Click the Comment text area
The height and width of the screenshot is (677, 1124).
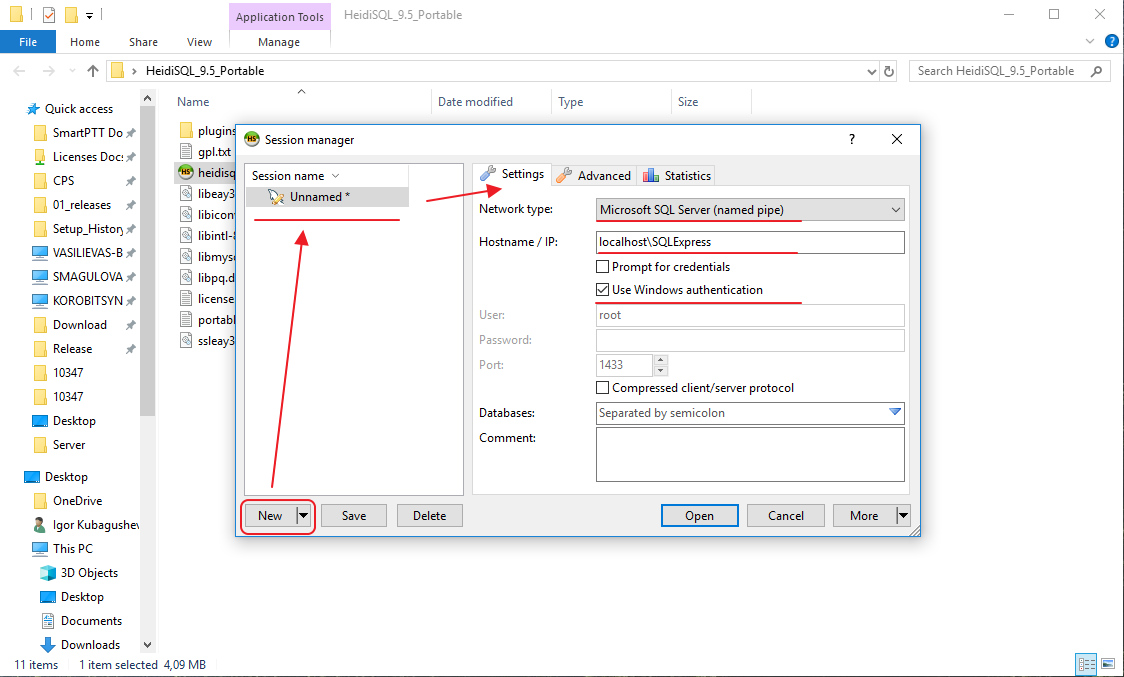(750, 455)
